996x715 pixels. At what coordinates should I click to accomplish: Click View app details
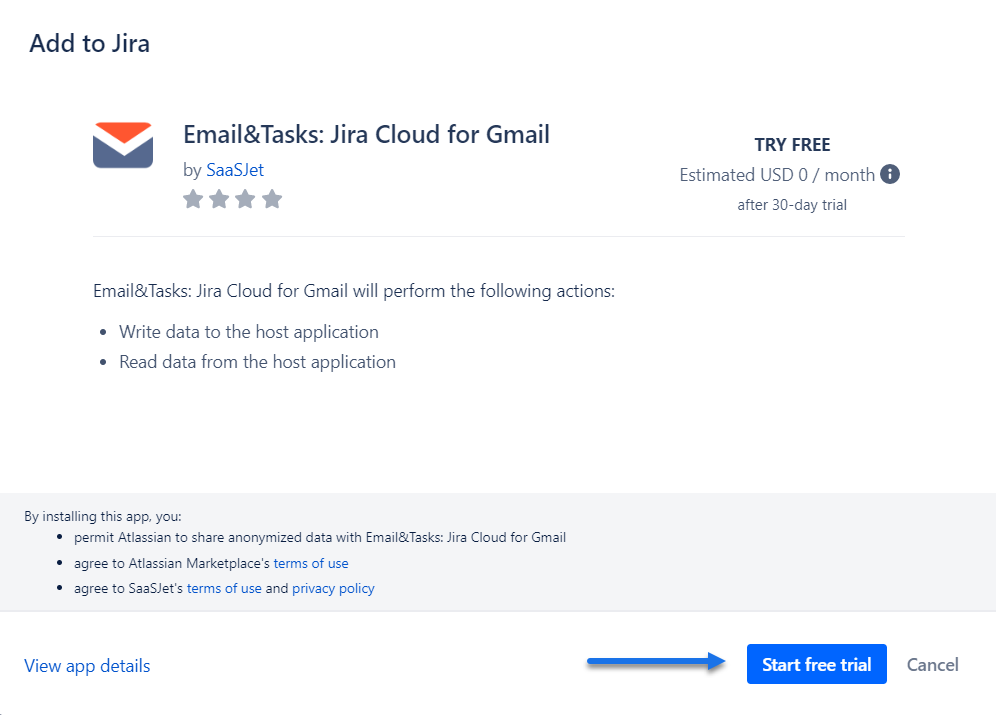coord(87,665)
